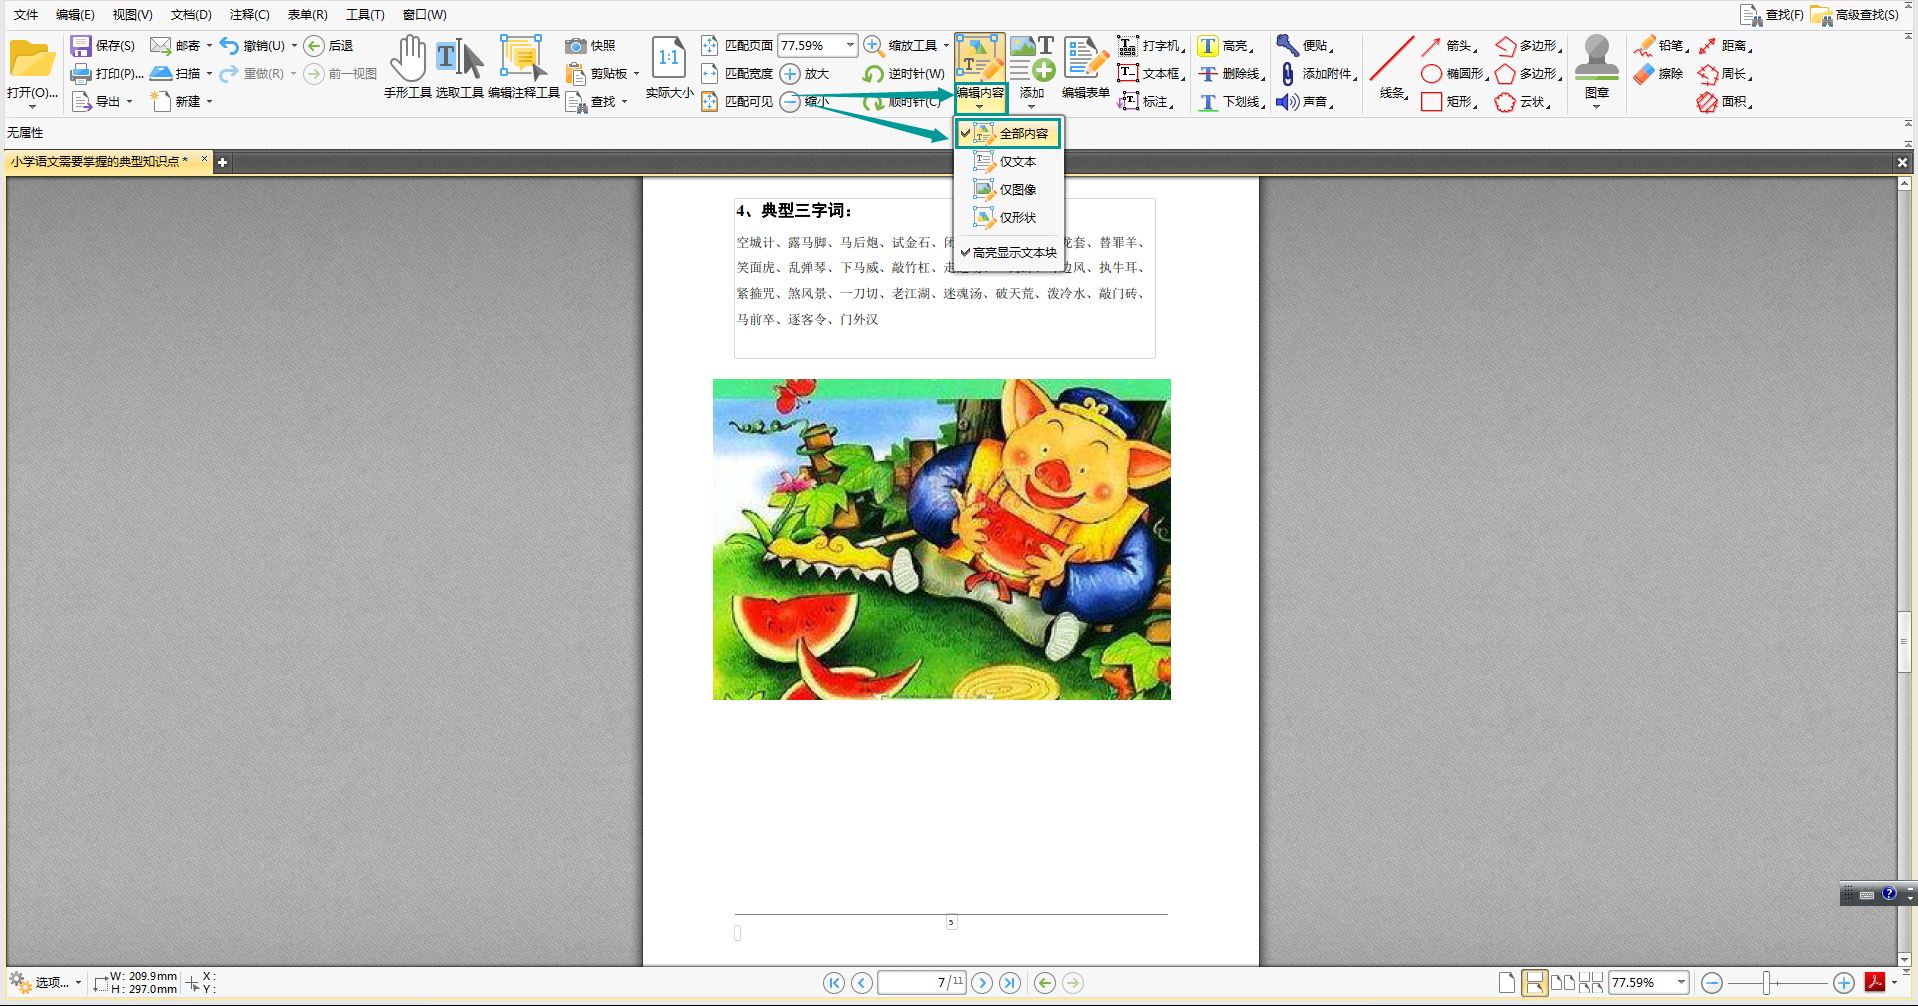Open the 视图(V) menu
Screen dimensions: 1918x1006
(x=132, y=15)
